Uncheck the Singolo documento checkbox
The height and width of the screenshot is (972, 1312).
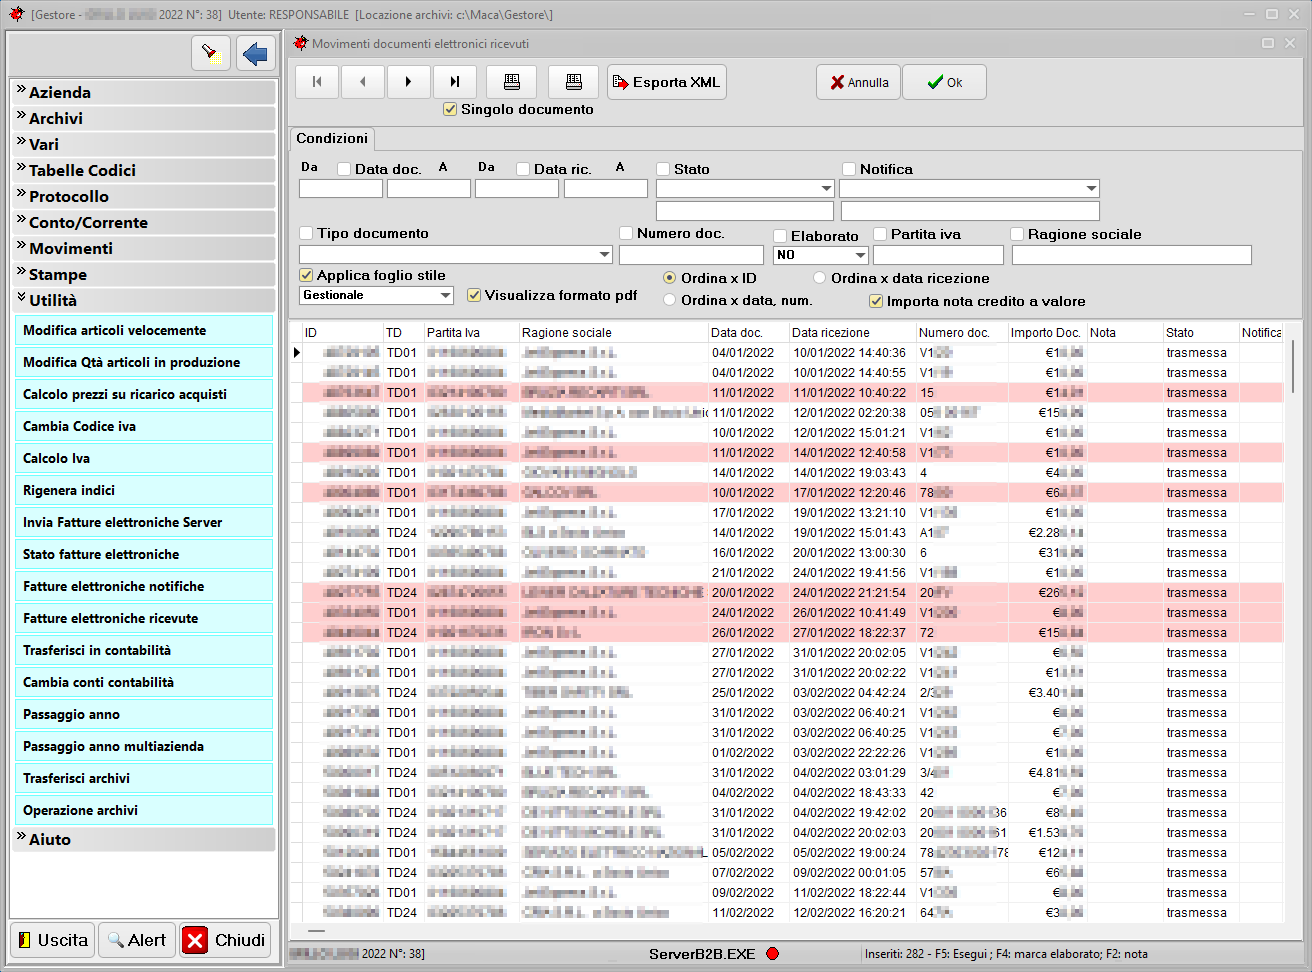(x=450, y=110)
